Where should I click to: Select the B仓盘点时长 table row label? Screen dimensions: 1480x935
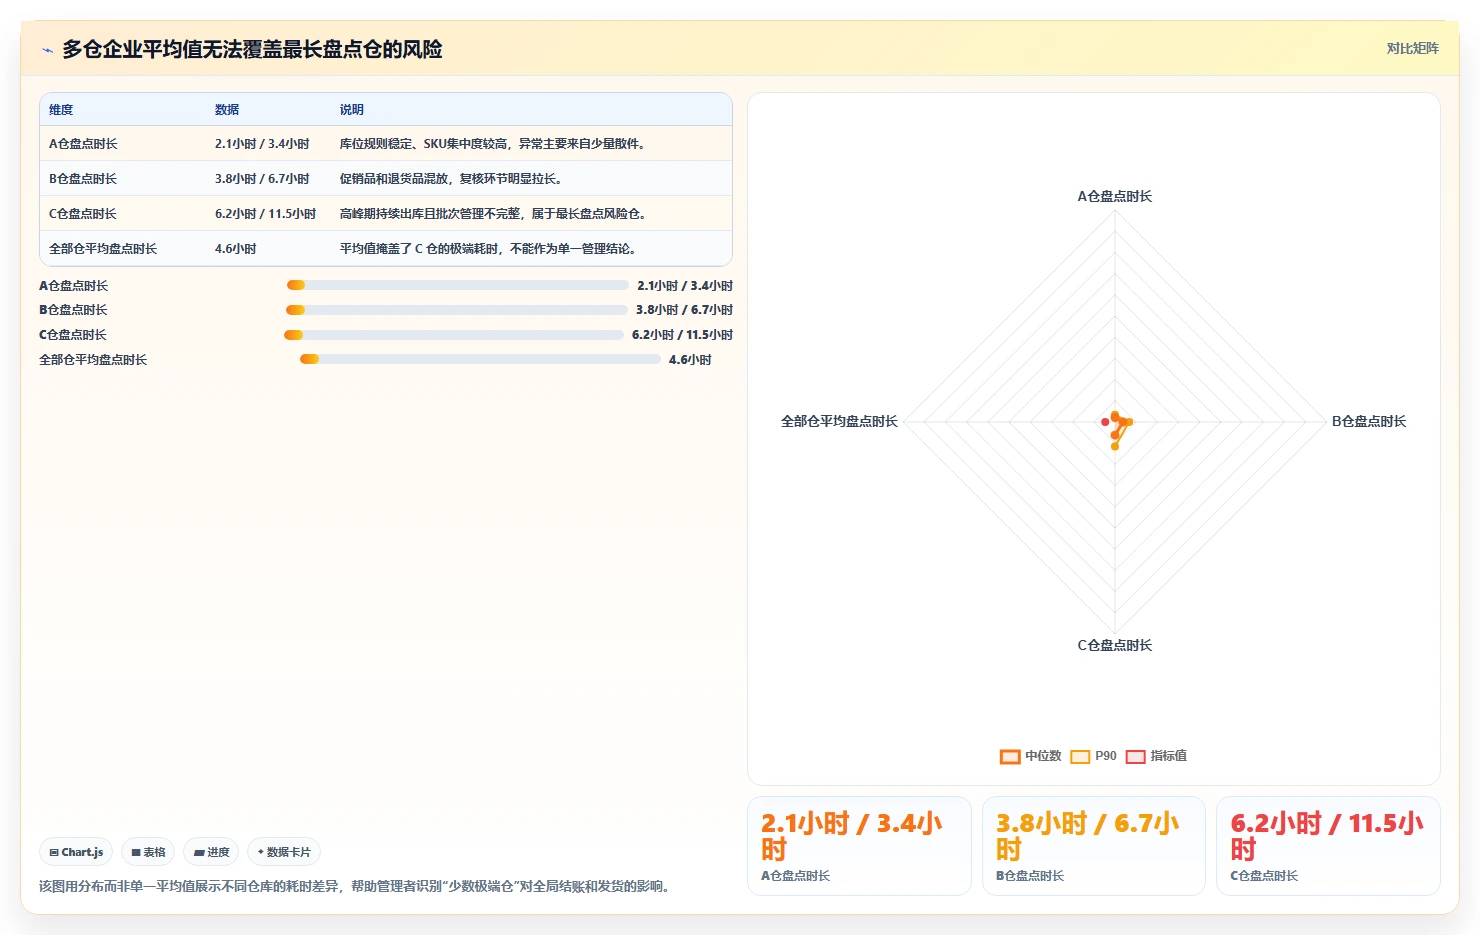(83, 179)
